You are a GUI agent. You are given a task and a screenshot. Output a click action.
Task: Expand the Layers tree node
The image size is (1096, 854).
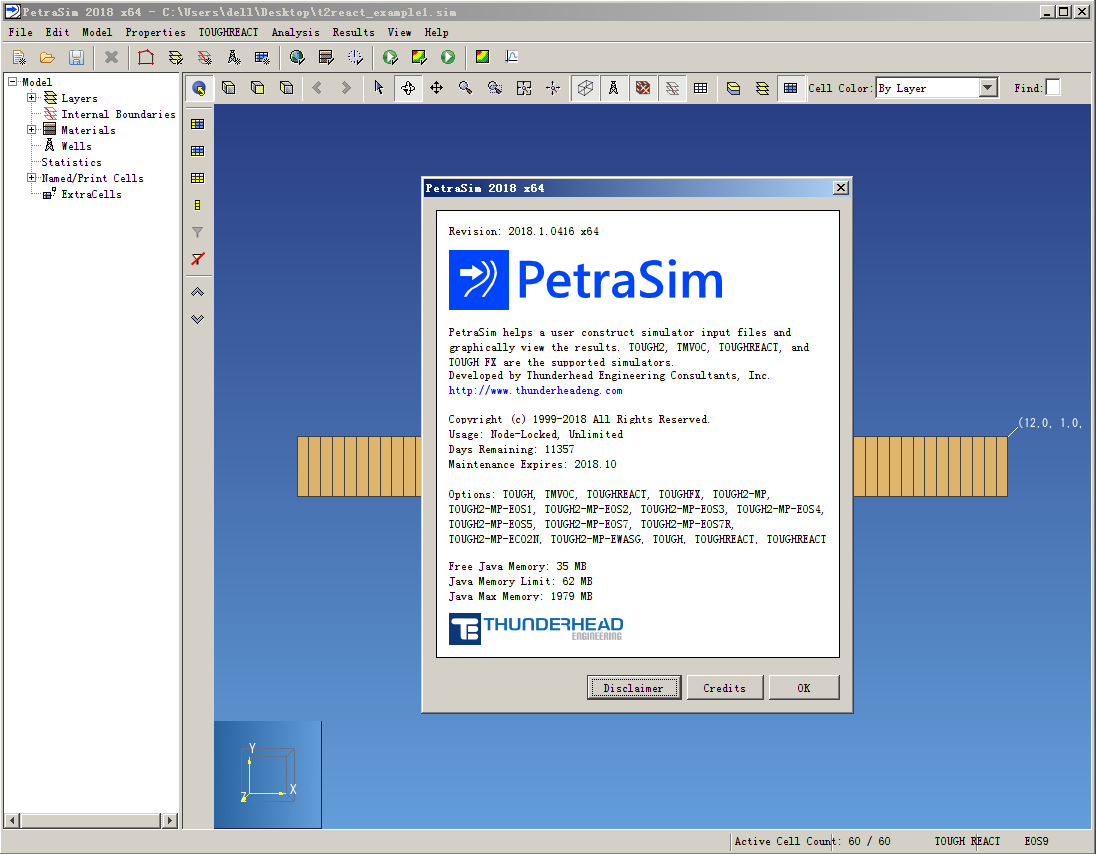(31, 98)
